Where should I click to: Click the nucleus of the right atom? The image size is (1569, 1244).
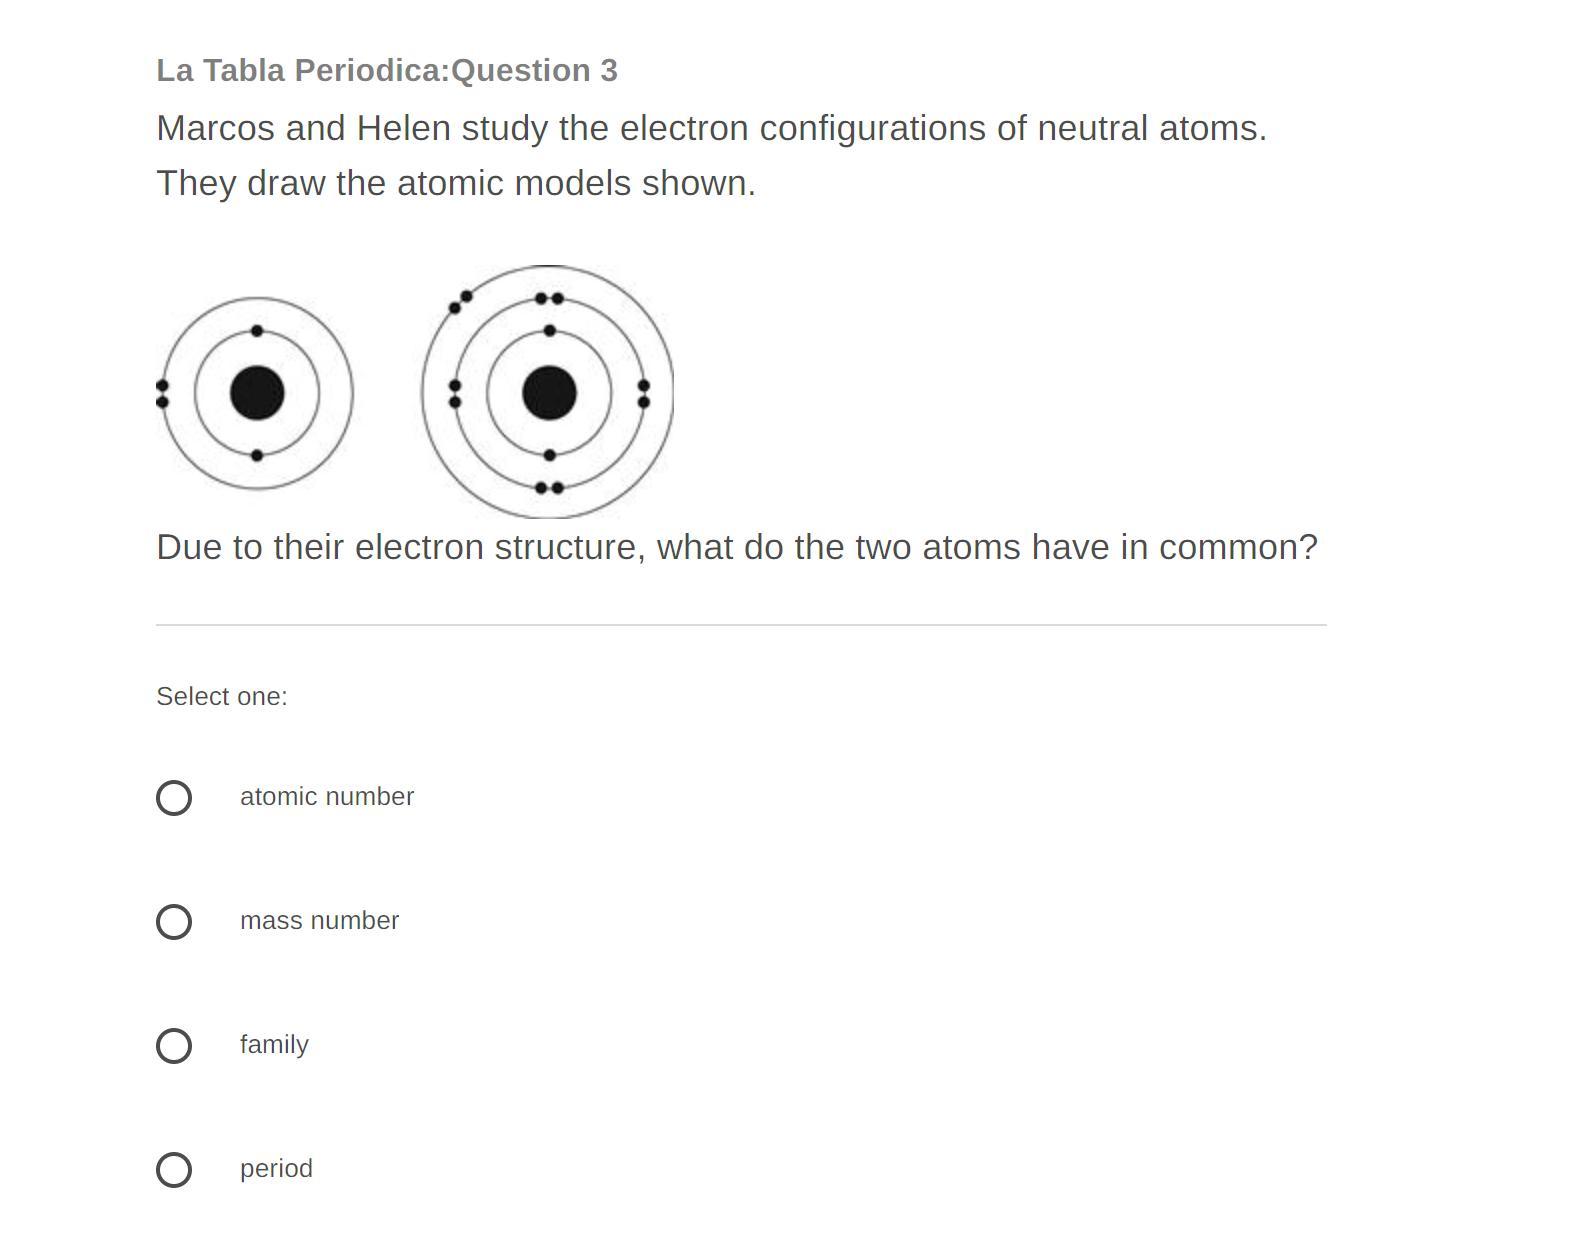[549, 393]
